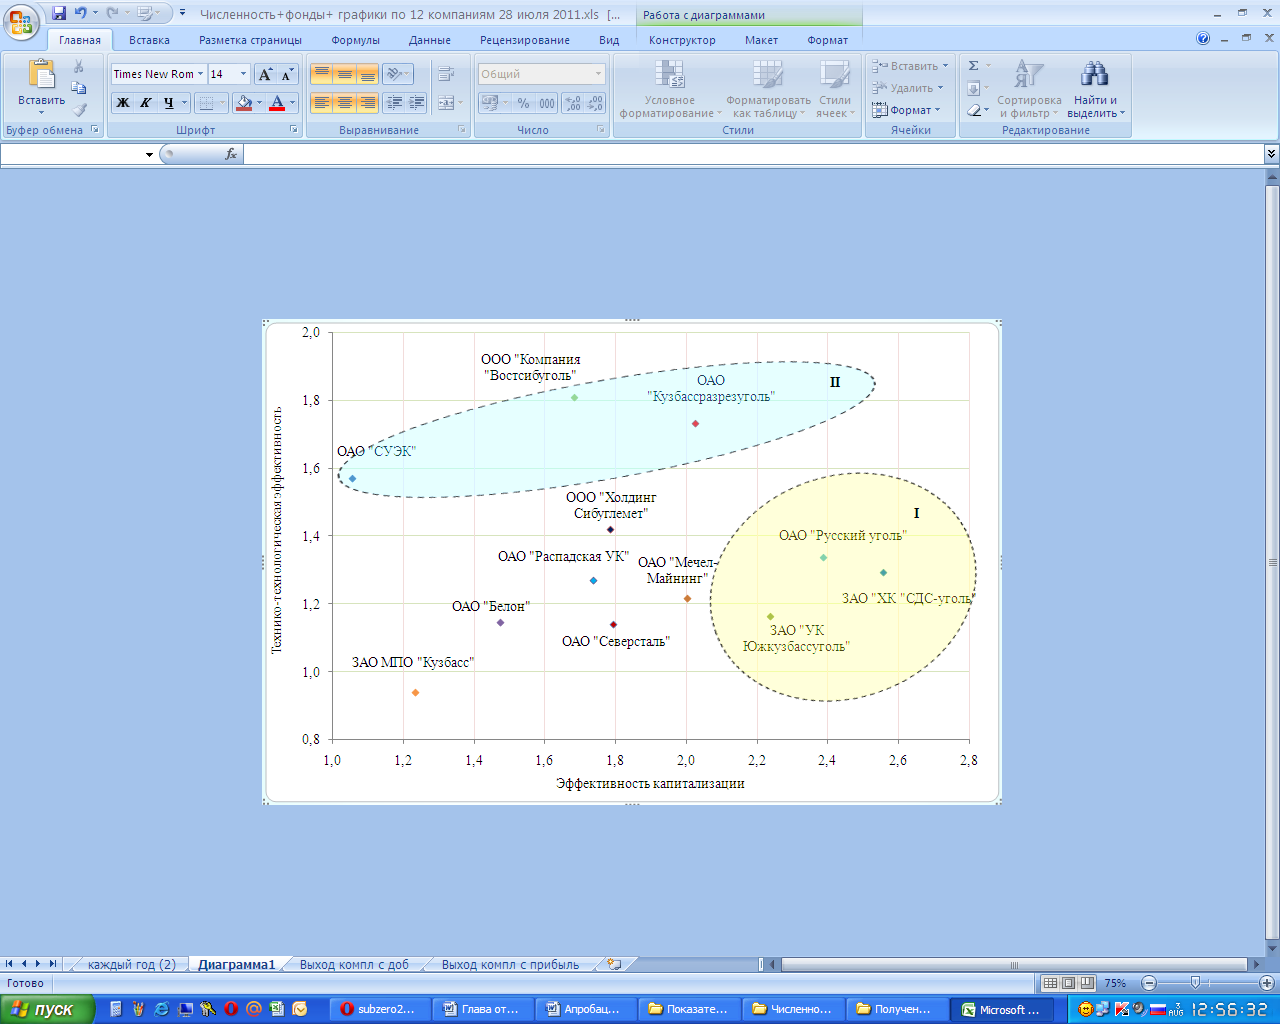Click the AutoSum sigma icon
The width and height of the screenshot is (1280, 1024).
coord(974,66)
